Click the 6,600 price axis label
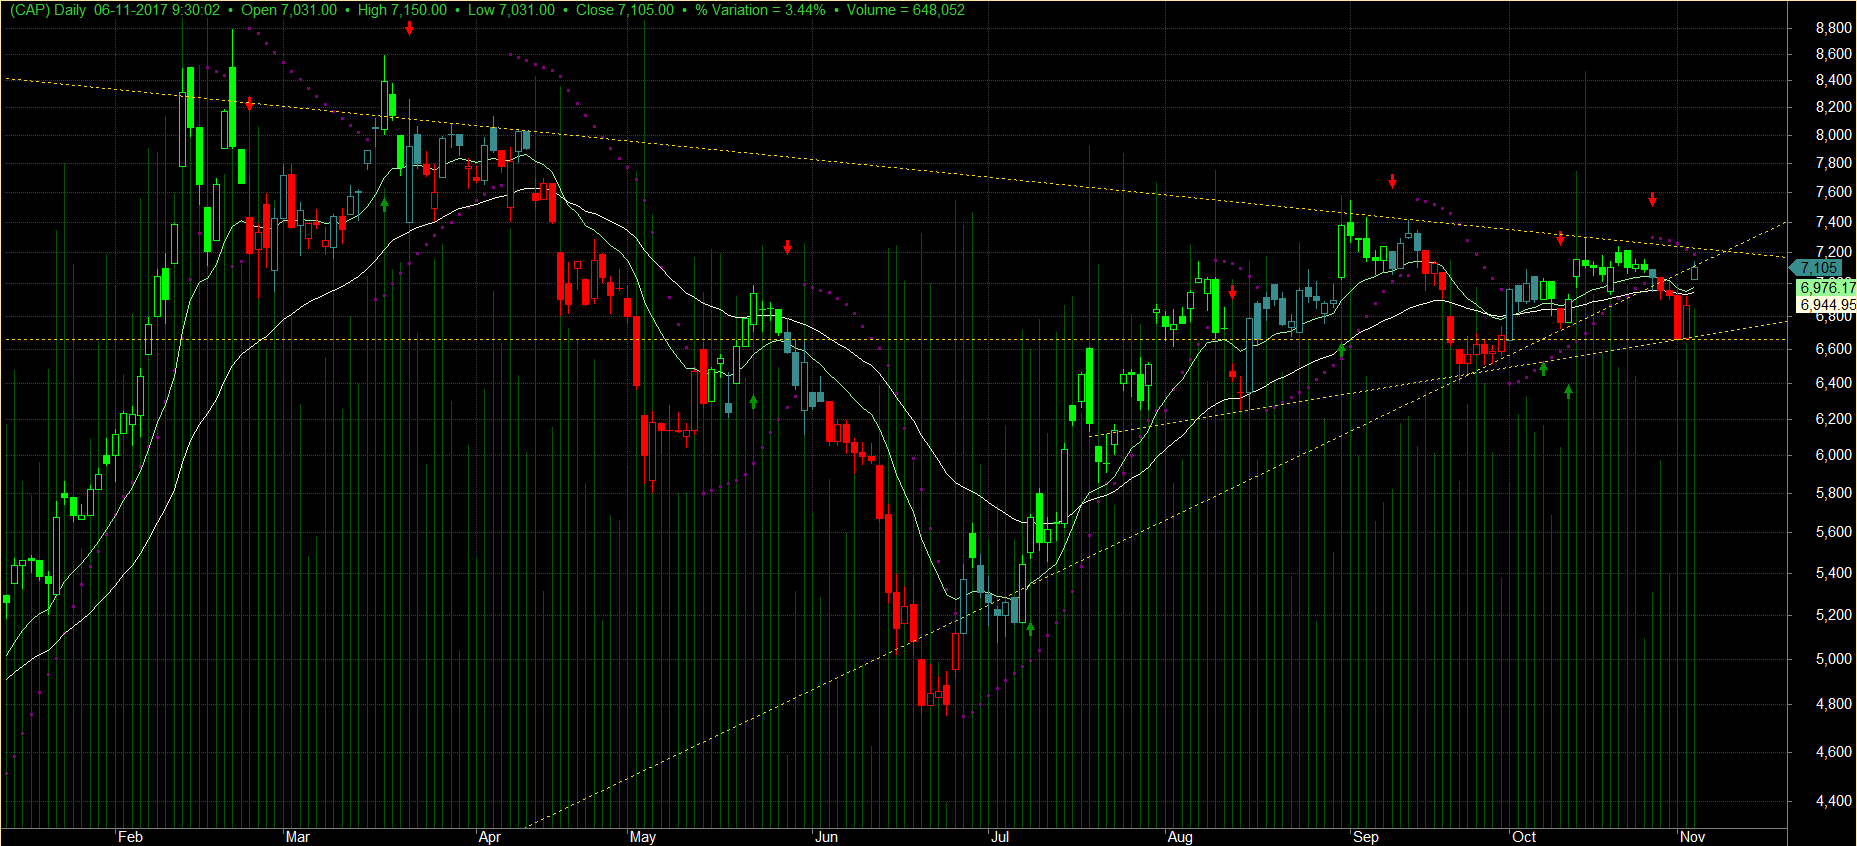The width and height of the screenshot is (1857, 846). 1833,349
